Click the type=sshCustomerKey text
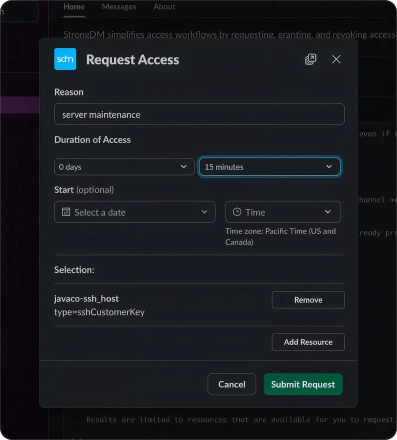397x440 pixels. pyautogui.click(x=99, y=312)
